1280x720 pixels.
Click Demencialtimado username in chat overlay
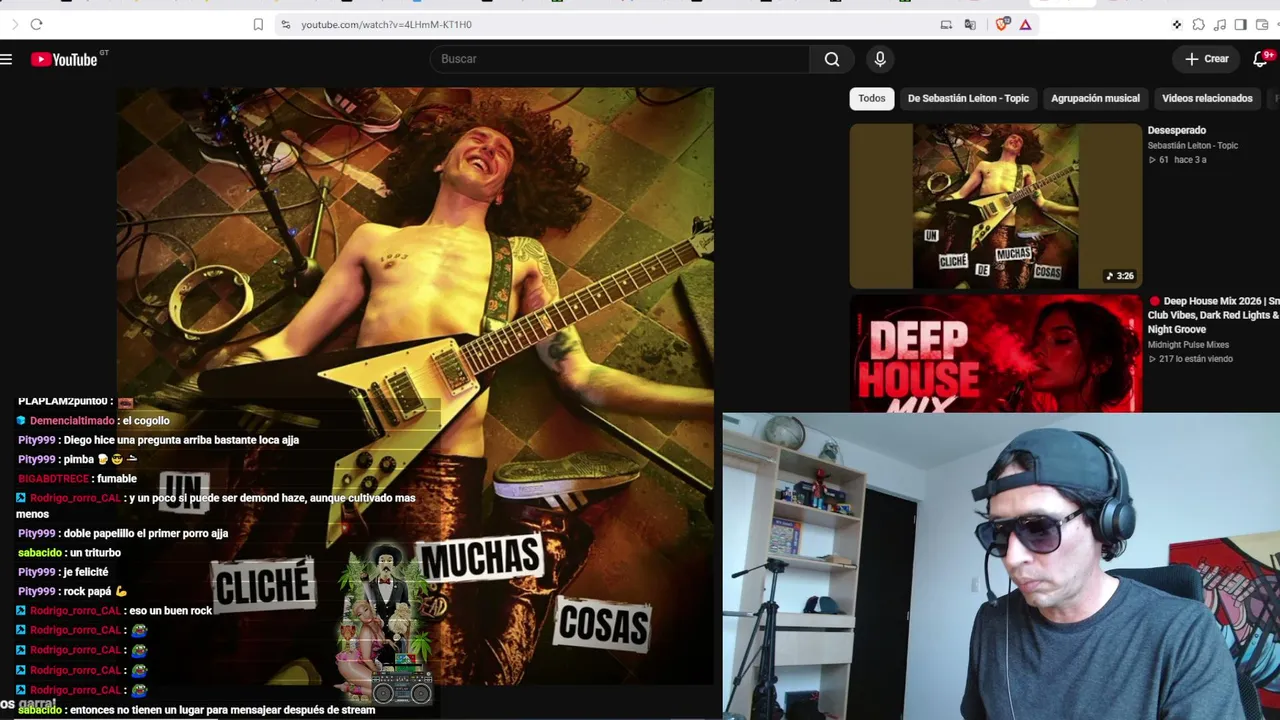[x=72, y=421]
